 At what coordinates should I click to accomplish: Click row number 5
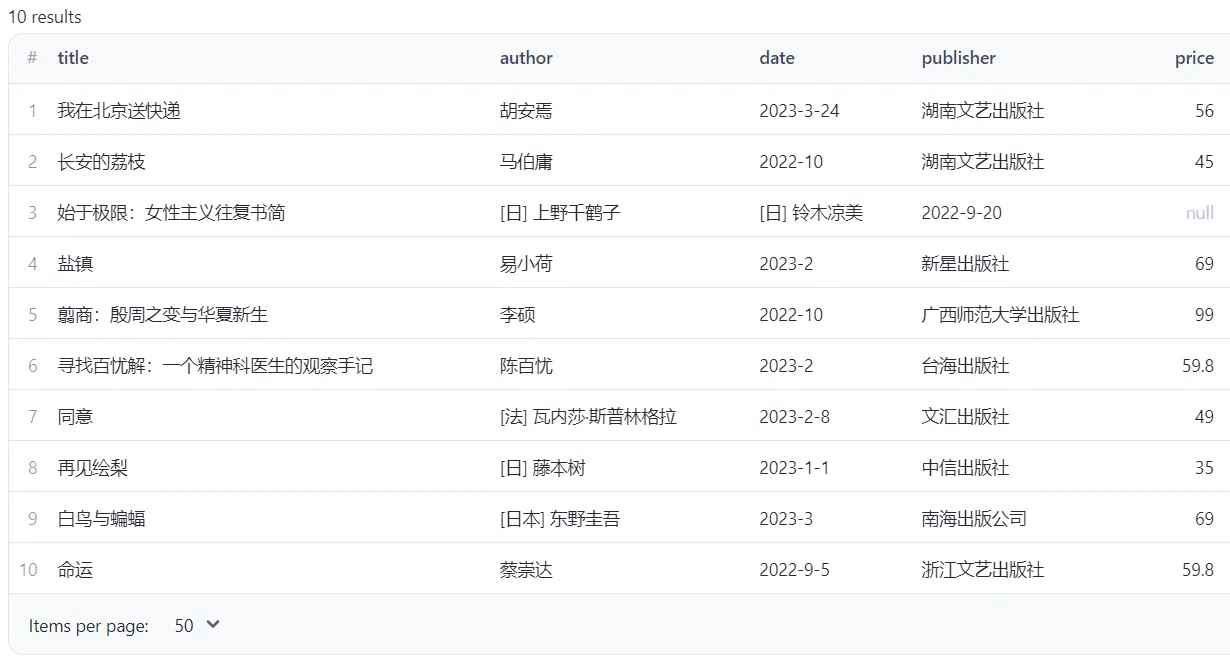[x=33, y=314]
